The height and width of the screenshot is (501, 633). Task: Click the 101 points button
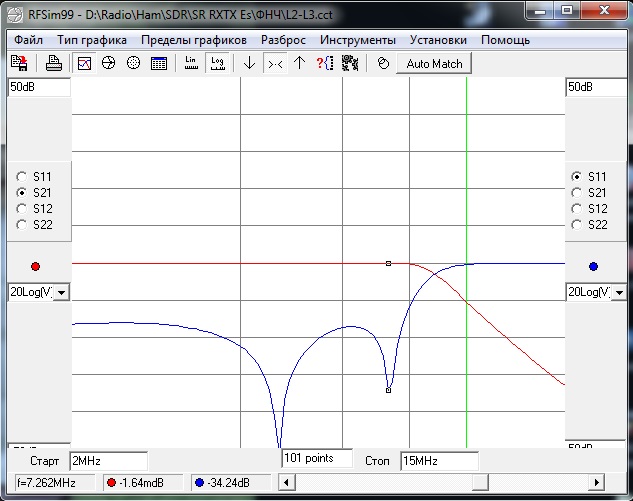click(317, 458)
